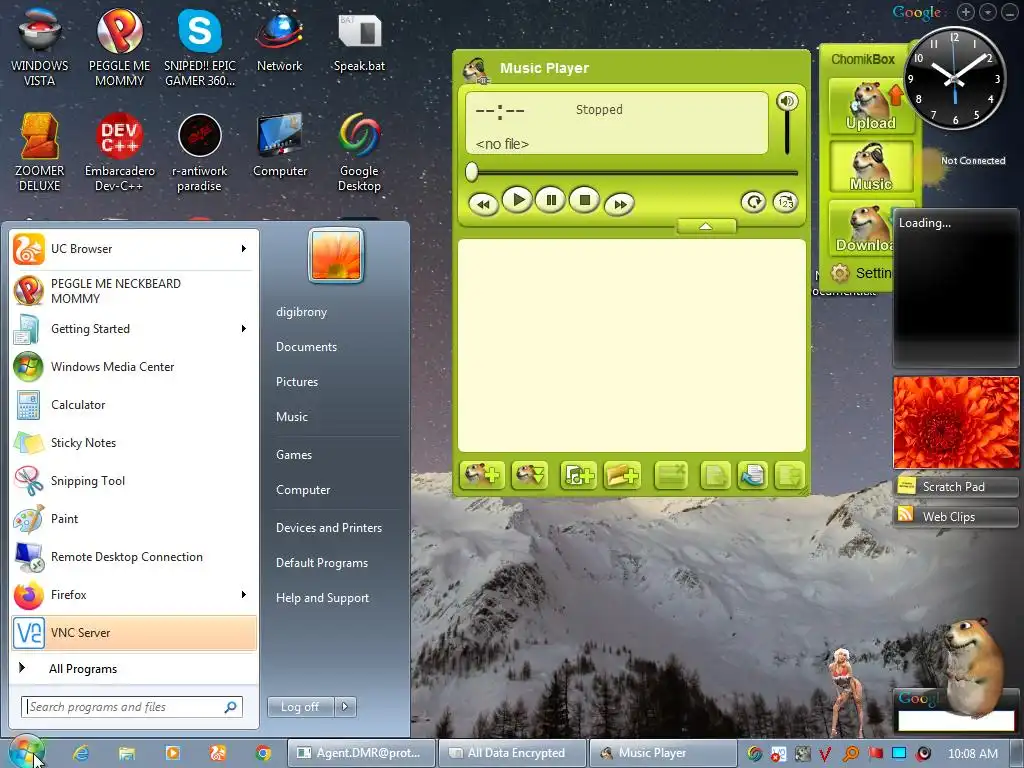
Task: Add a folder to the playlist
Action: click(622, 475)
